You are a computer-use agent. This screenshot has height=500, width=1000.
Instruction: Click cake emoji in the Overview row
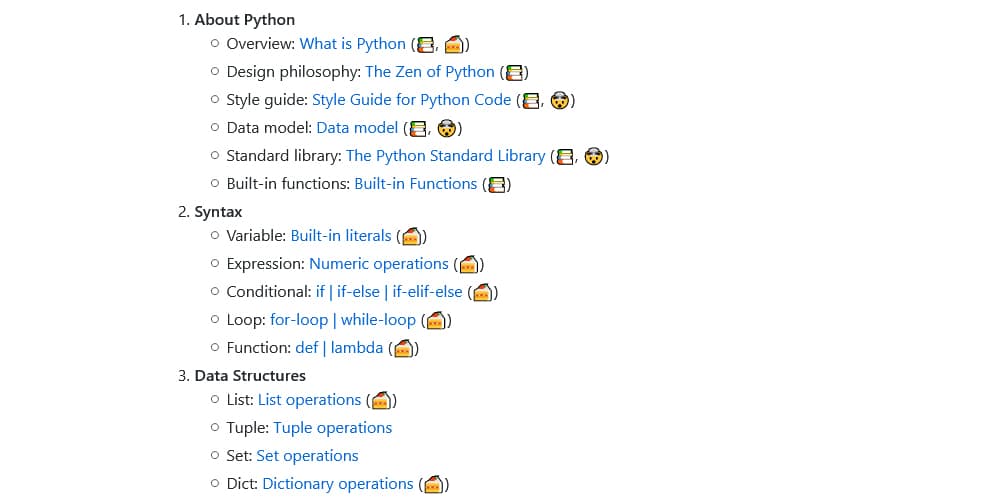point(454,45)
